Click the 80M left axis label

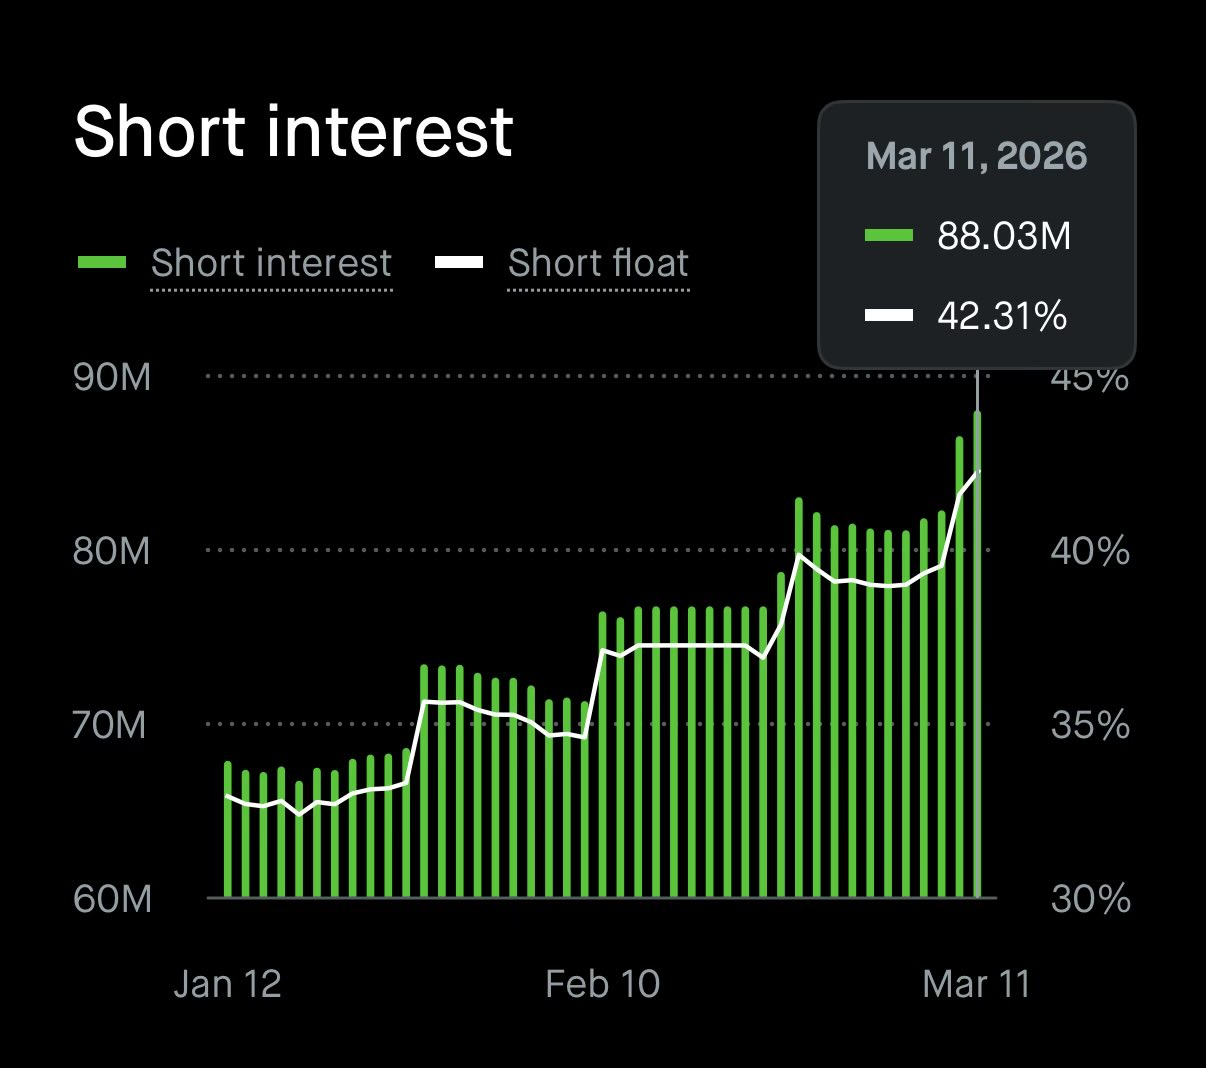coord(112,551)
